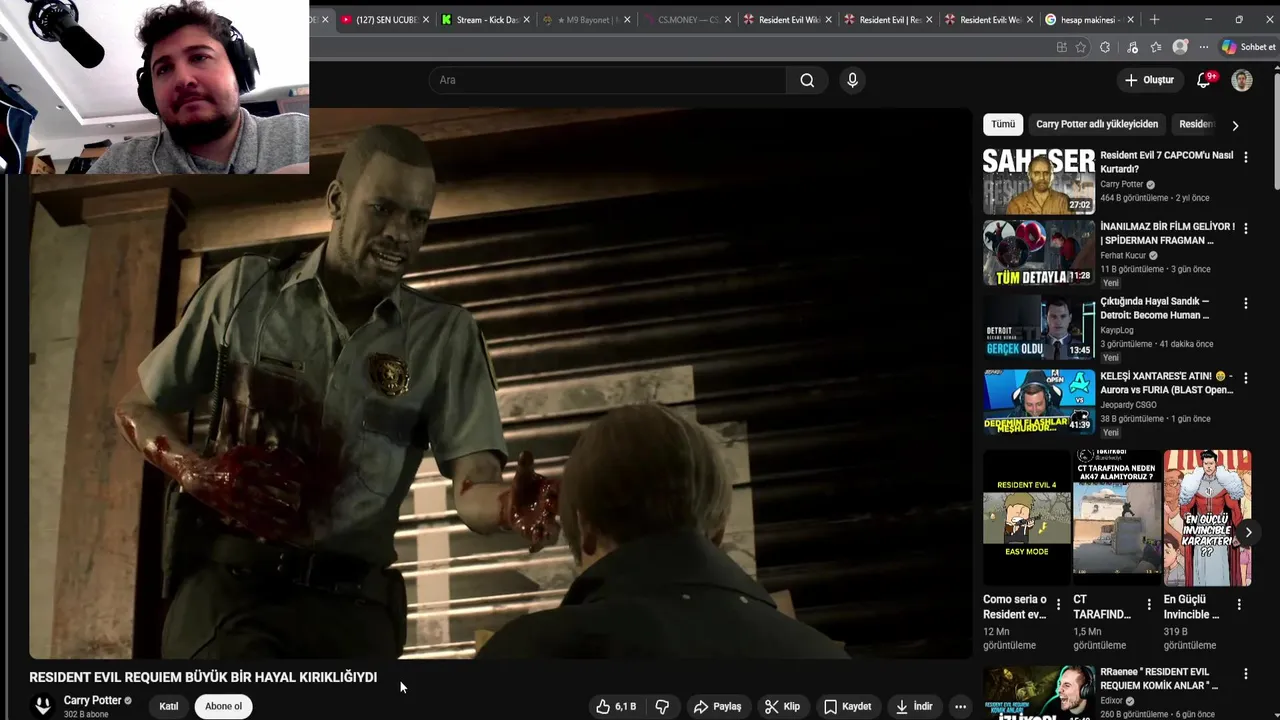
Task: Click the Kaydet save button
Action: (848, 706)
